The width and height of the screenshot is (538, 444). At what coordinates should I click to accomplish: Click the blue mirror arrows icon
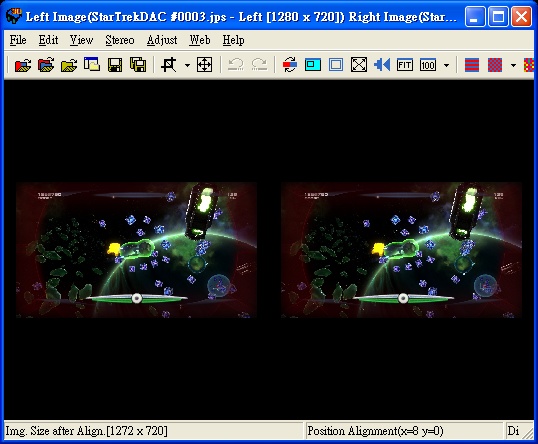[382, 65]
